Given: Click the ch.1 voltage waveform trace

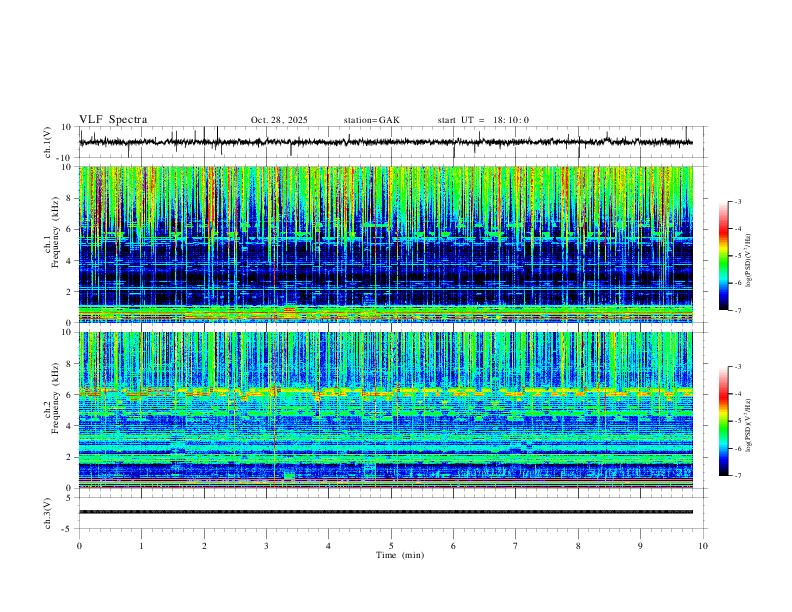Looking at the screenshot, I should click(x=386, y=142).
